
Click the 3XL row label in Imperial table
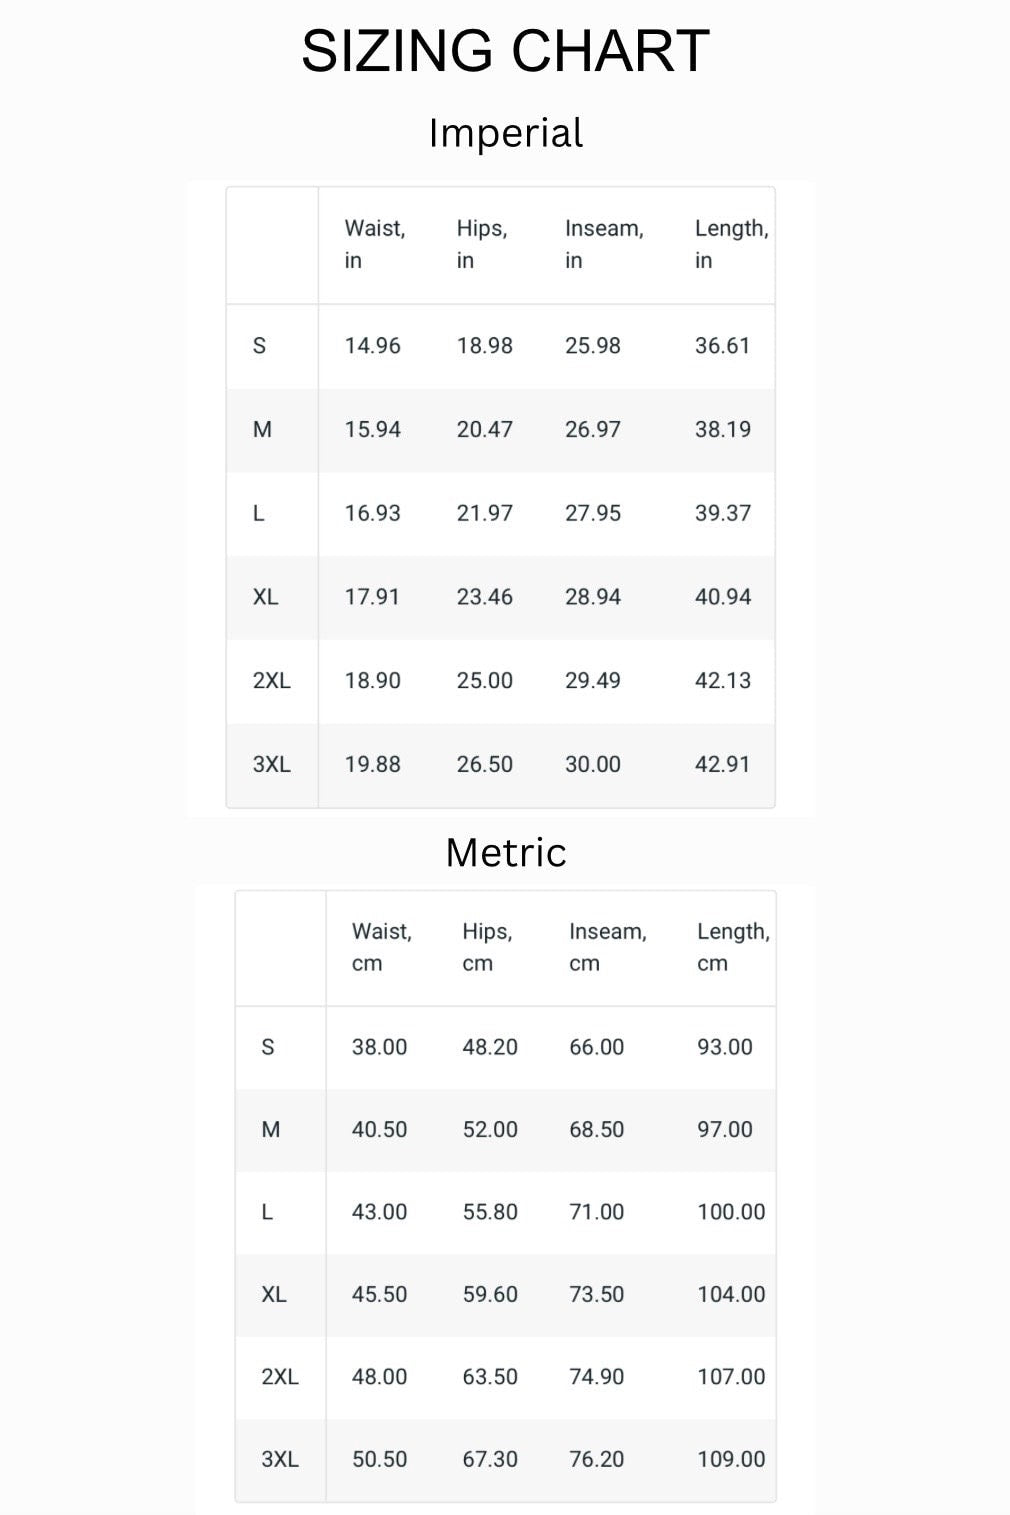click(x=271, y=765)
